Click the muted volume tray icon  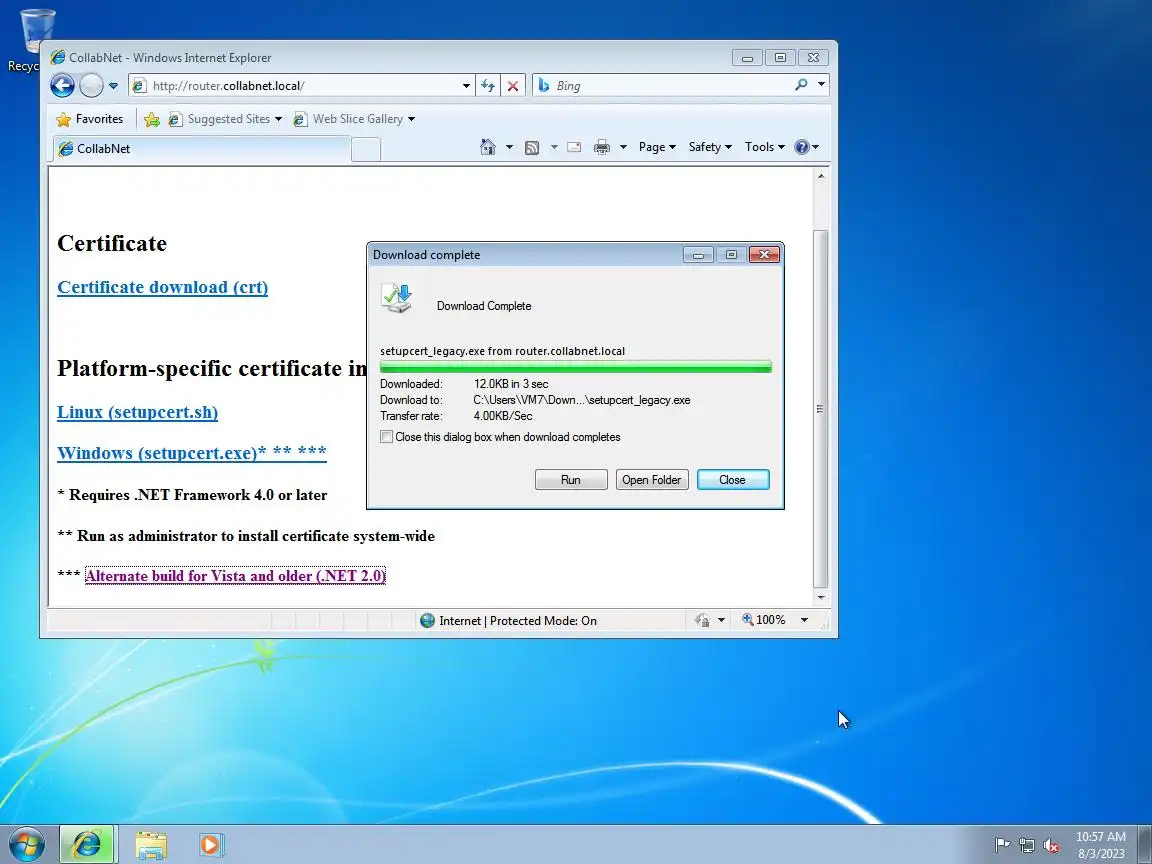[1051, 846]
